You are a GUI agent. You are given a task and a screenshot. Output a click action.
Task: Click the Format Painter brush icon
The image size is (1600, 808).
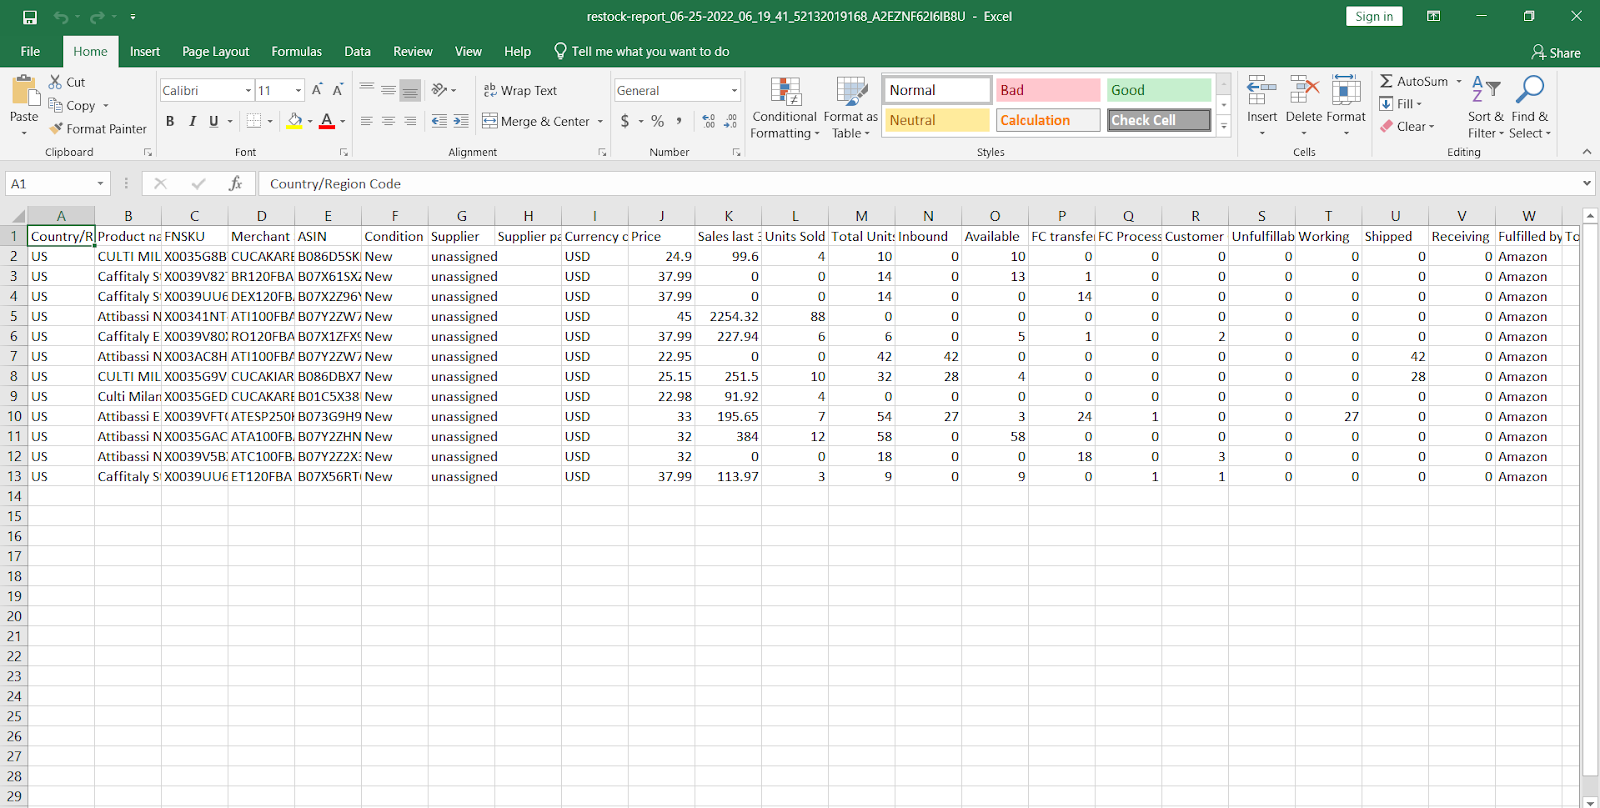point(56,129)
